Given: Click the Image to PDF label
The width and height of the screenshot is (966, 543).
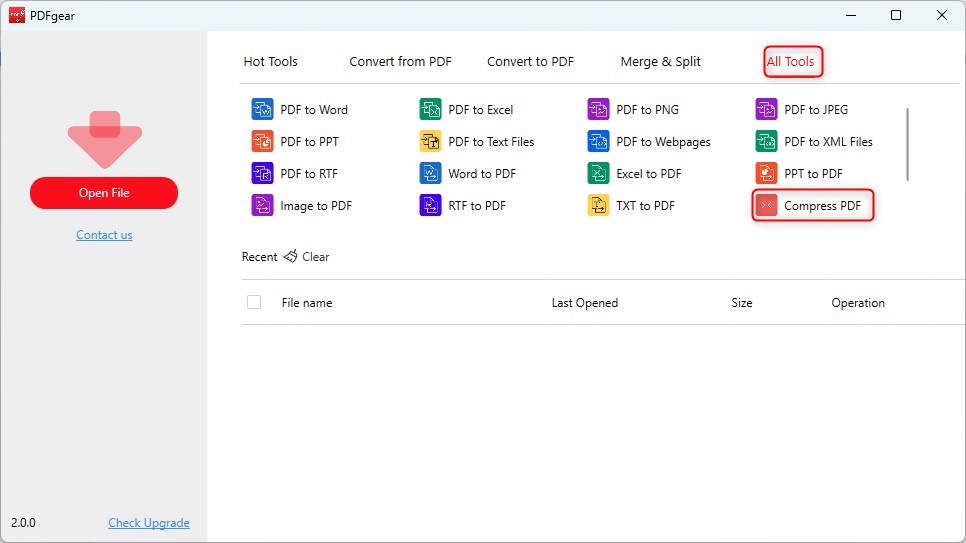Looking at the screenshot, I should tap(316, 206).
